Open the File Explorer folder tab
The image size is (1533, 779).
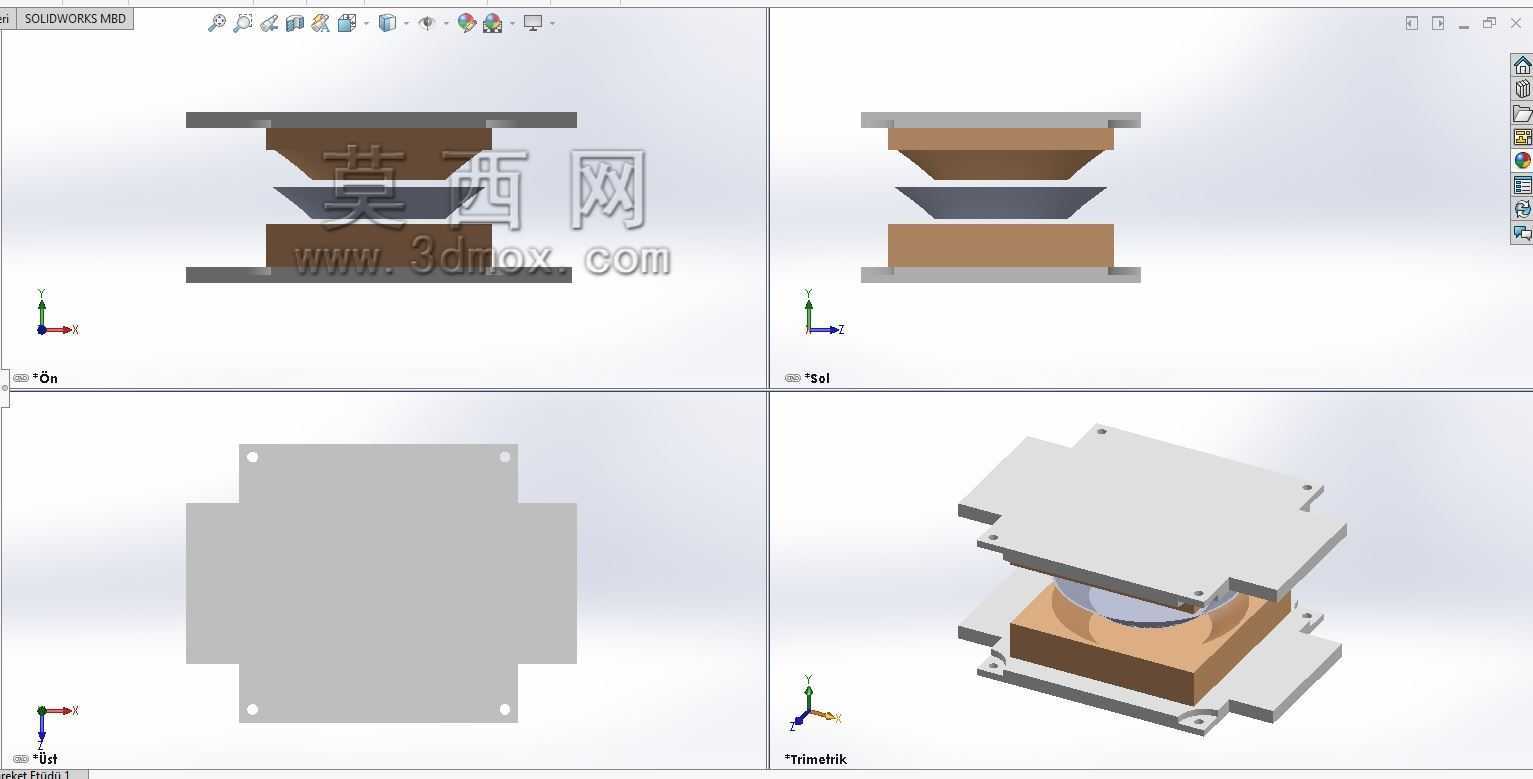(1522, 113)
